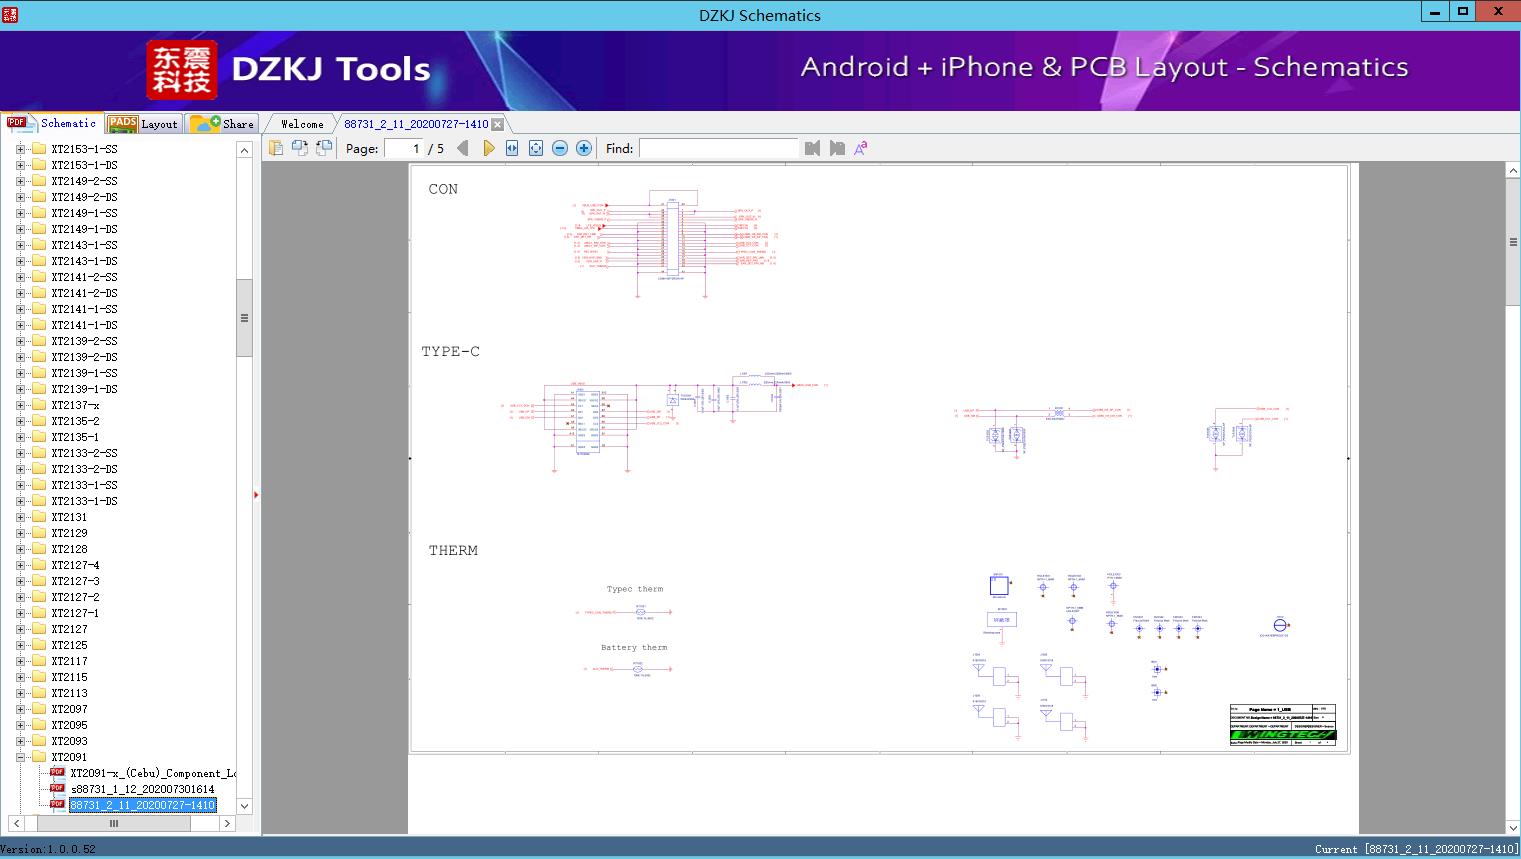Click XT2127-1 folder icon
This screenshot has height=859, width=1521.
(39, 613)
